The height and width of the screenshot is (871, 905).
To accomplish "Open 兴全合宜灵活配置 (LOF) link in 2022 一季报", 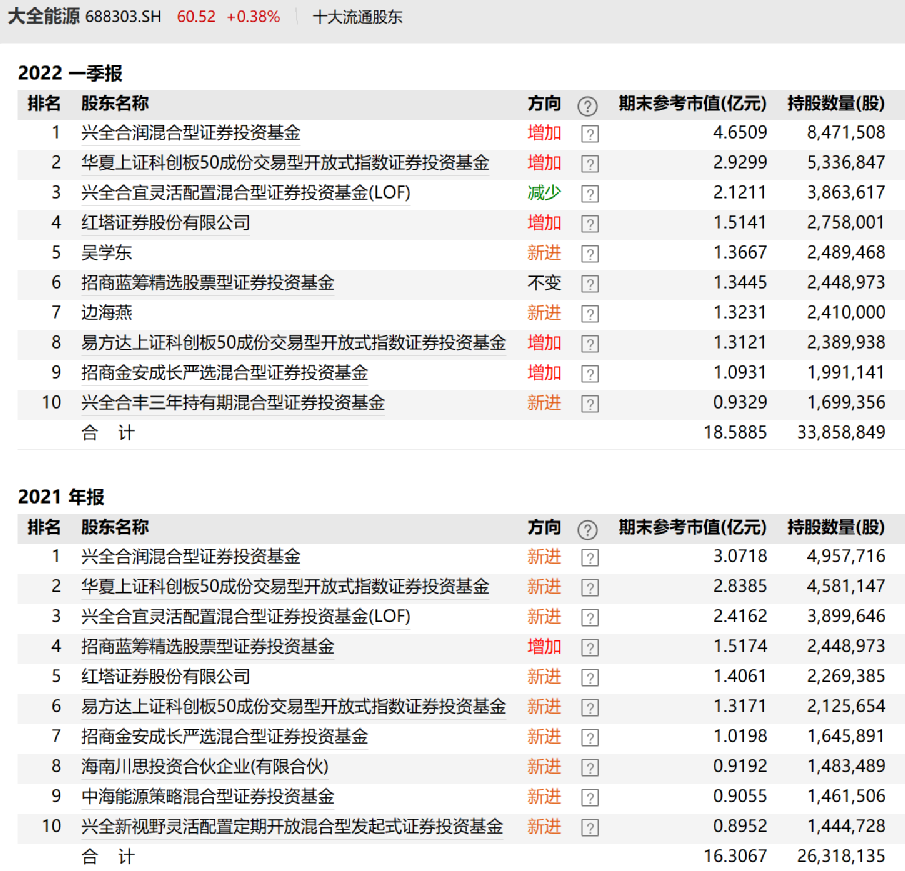I will tap(246, 193).
